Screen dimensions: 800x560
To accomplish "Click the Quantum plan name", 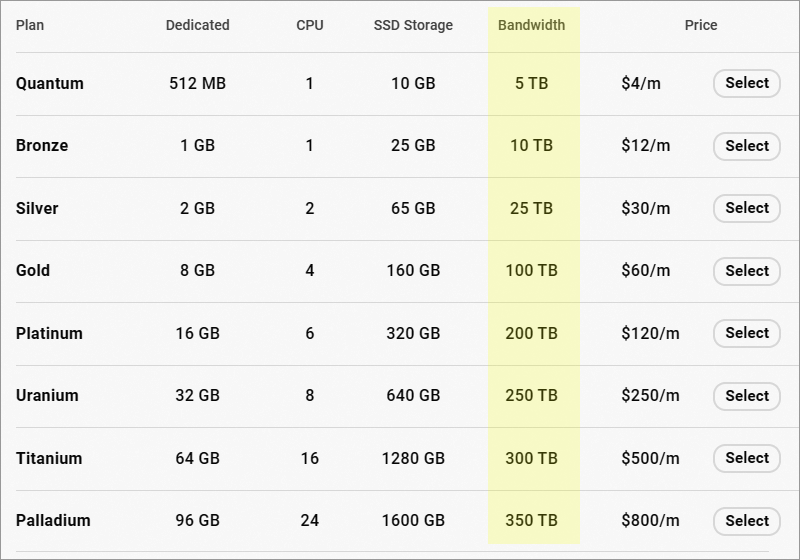I will (50, 84).
